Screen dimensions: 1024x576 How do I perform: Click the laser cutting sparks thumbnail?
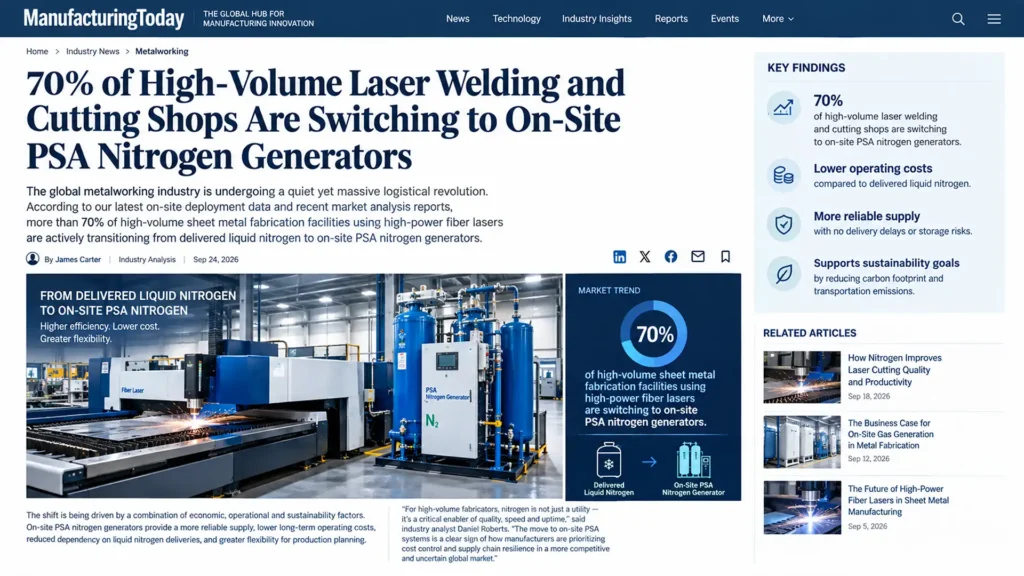(x=802, y=377)
